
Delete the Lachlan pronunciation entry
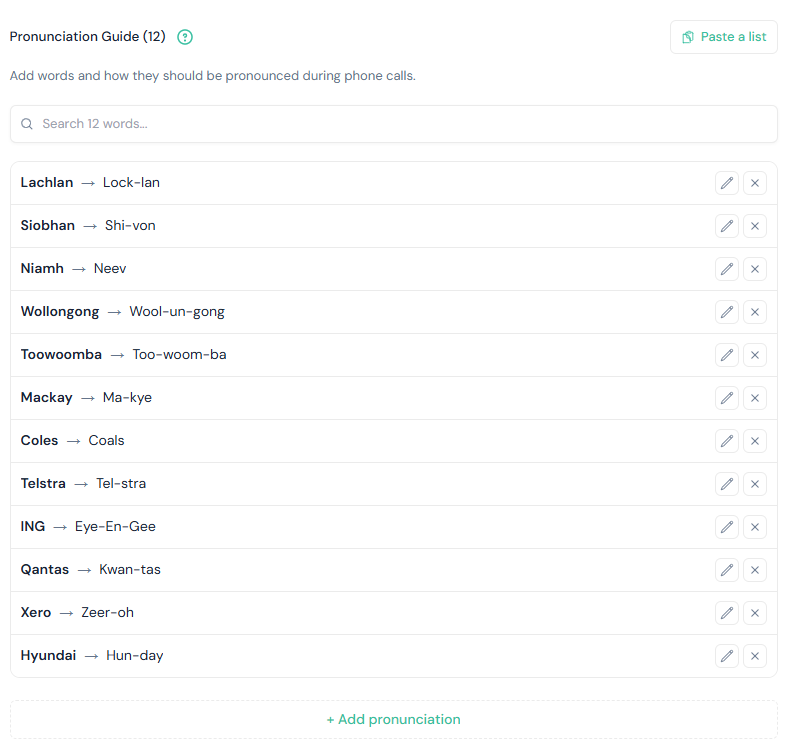point(755,183)
